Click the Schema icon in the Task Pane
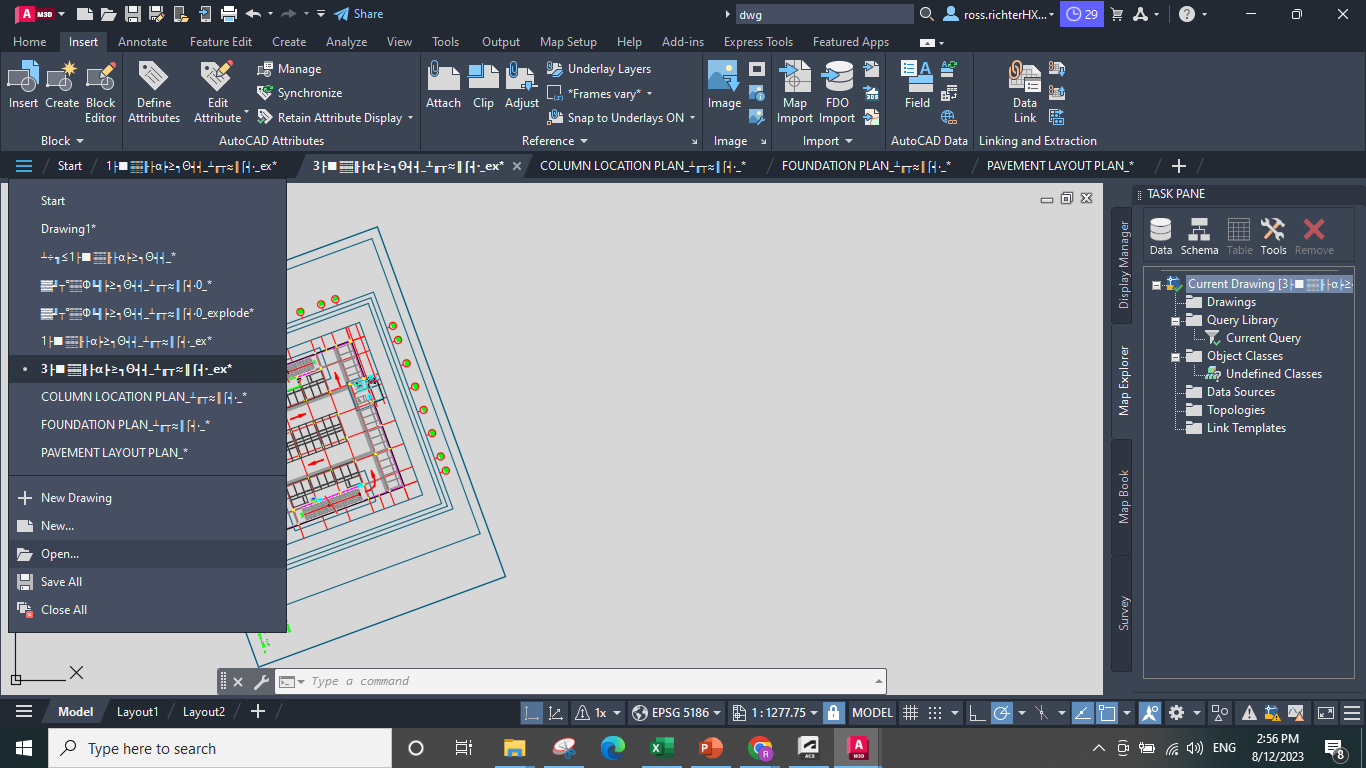This screenshot has width=1366, height=768. 1199,233
